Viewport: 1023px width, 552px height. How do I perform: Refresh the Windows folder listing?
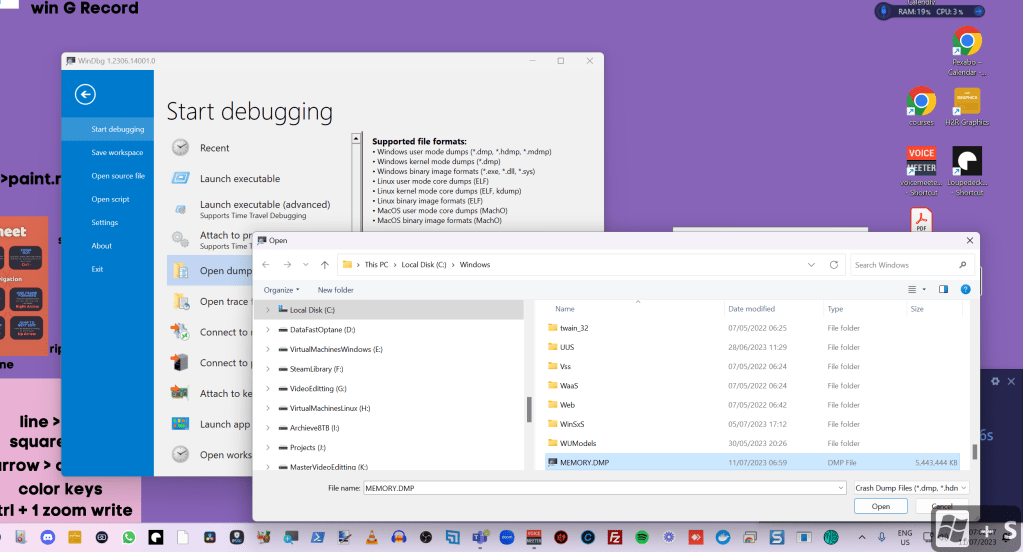(834, 265)
